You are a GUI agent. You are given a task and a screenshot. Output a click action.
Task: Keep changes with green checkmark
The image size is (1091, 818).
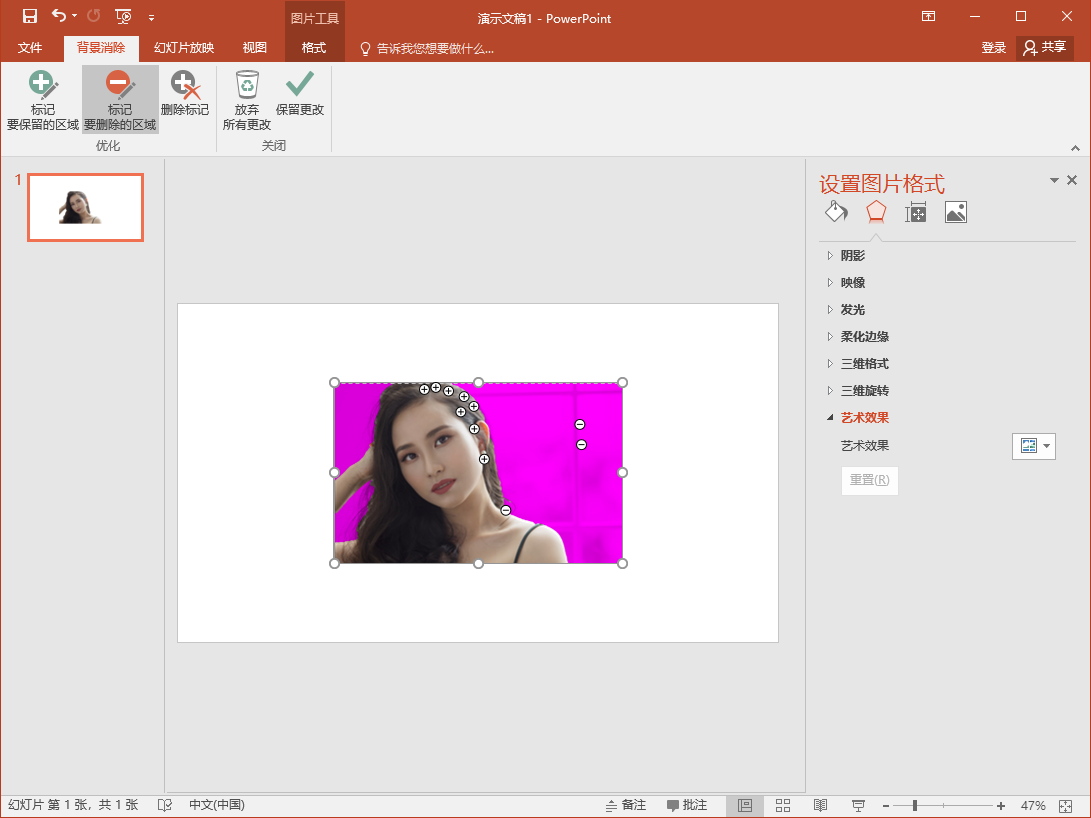click(x=300, y=95)
